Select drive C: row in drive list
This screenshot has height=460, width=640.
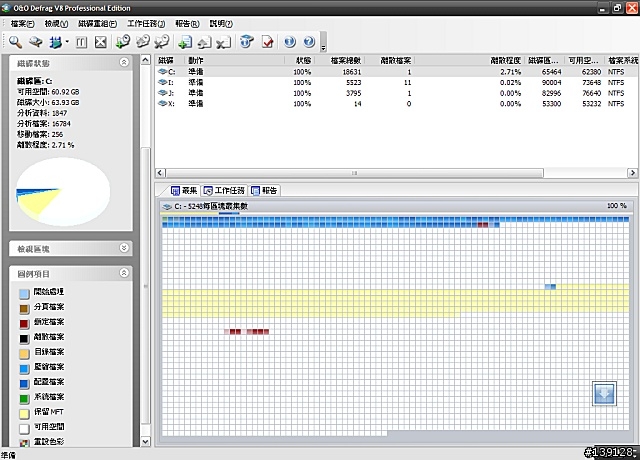(x=396, y=72)
